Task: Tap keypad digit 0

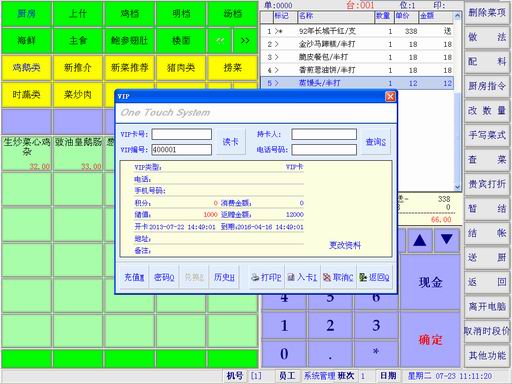Action: pos(284,354)
